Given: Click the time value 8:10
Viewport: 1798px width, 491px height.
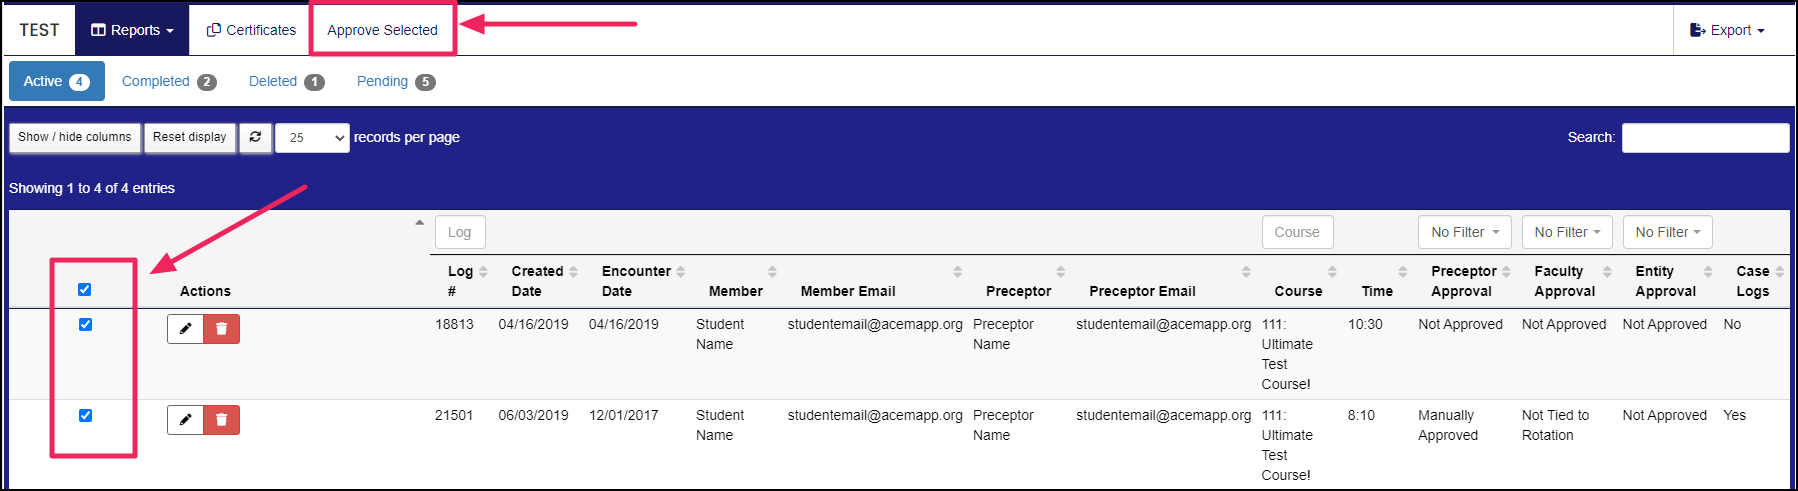Looking at the screenshot, I should pos(1361,415).
